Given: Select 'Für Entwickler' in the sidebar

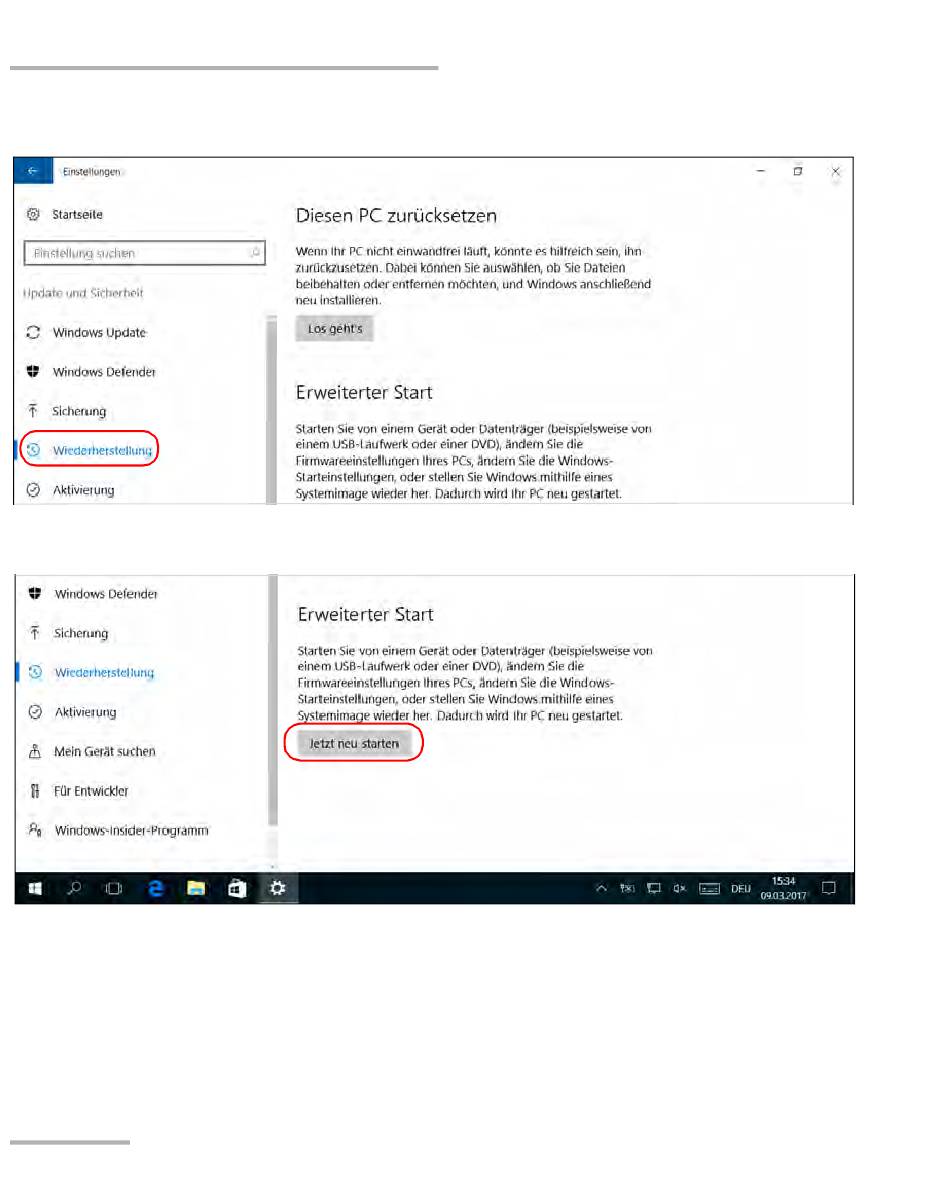Looking at the screenshot, I should coord(91,791).
